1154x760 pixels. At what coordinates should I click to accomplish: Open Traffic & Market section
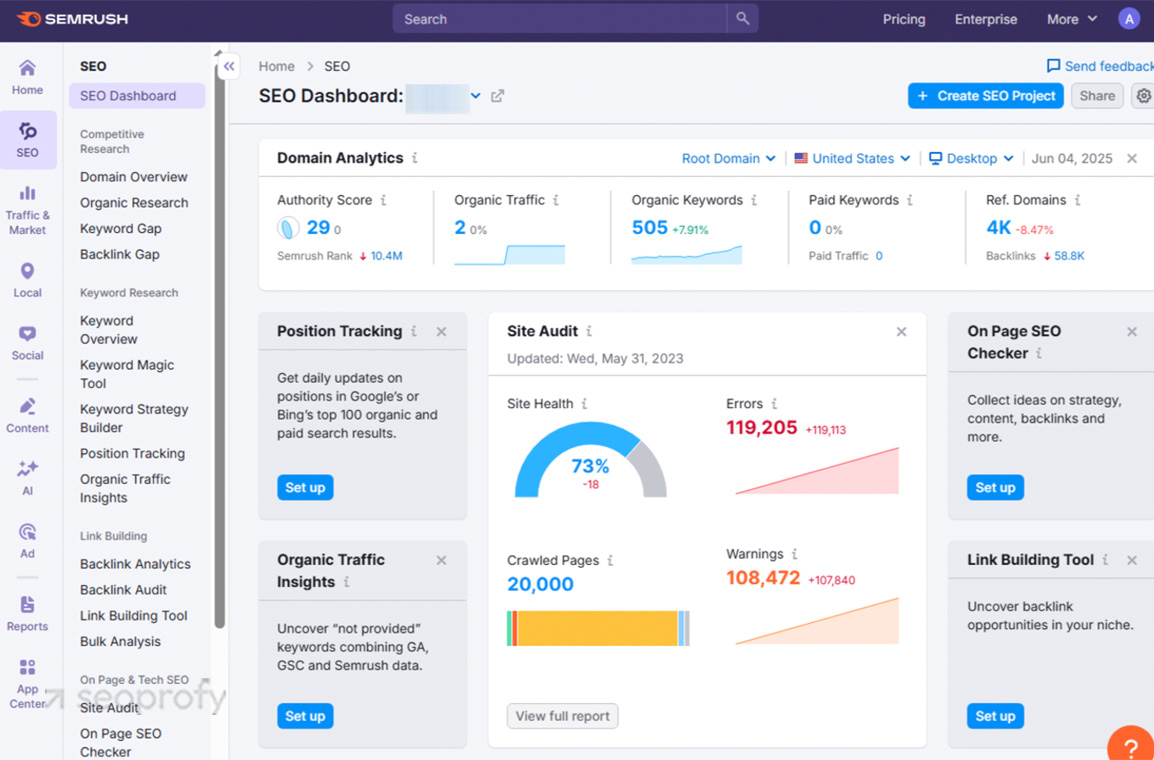pos(27,210)
